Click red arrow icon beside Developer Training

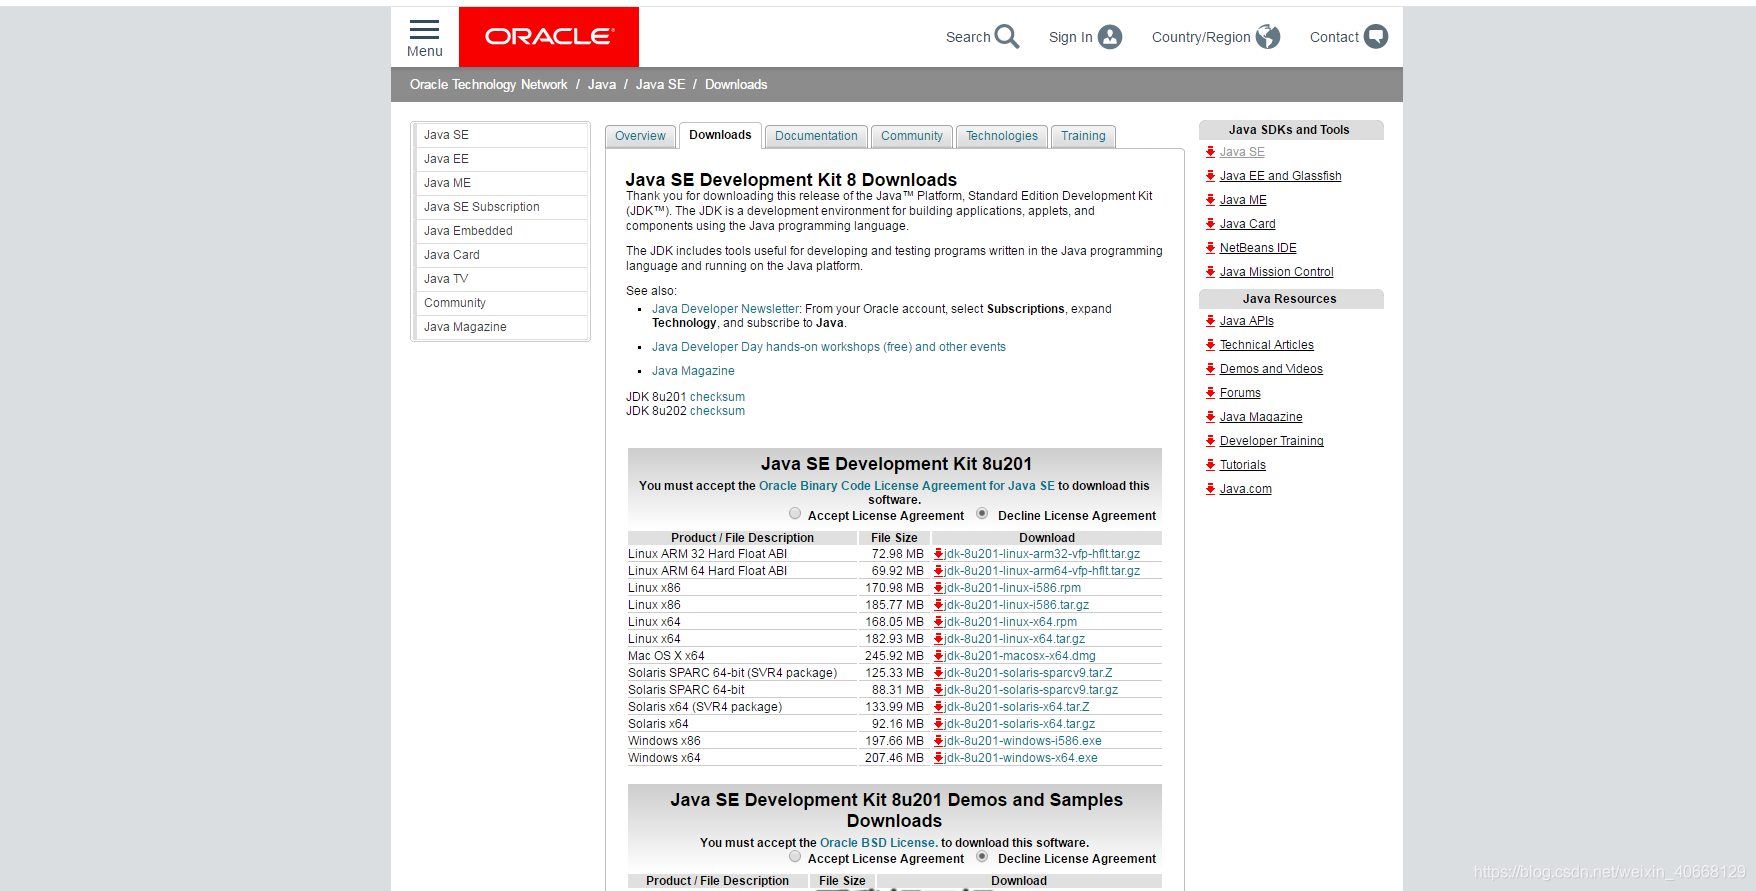(1210, 441)
